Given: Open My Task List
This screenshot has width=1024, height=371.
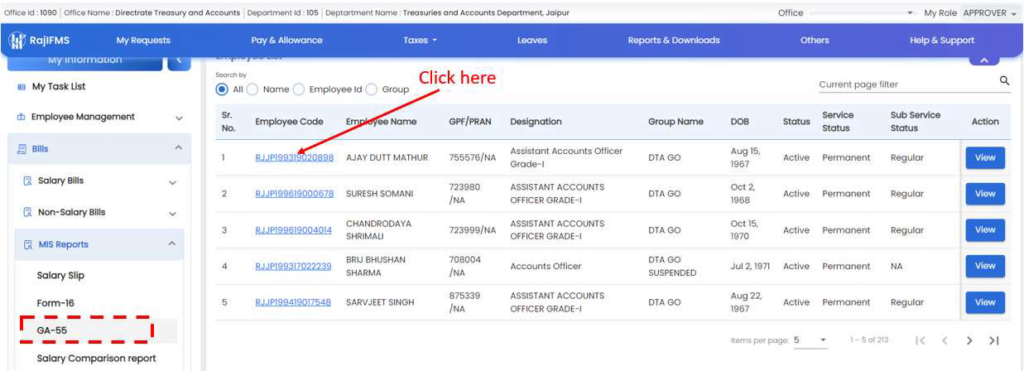Looking at the screenshot, I should [x=59, y=87].
